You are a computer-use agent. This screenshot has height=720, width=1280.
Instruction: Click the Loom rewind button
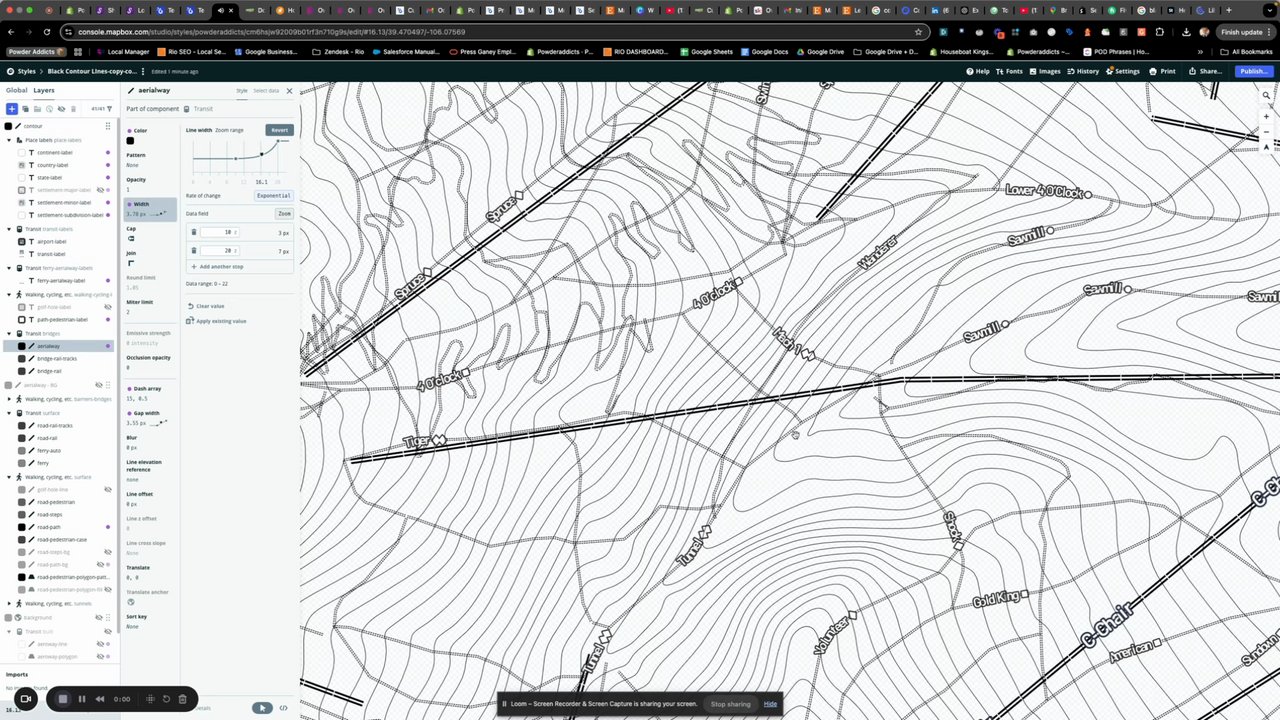(x=100, y=699)
